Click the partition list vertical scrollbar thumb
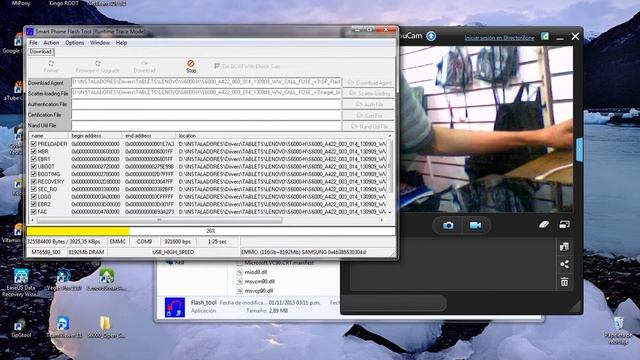The height and width of the screenshot is (360, 640). pyautogui.click(x=390, y=166)
